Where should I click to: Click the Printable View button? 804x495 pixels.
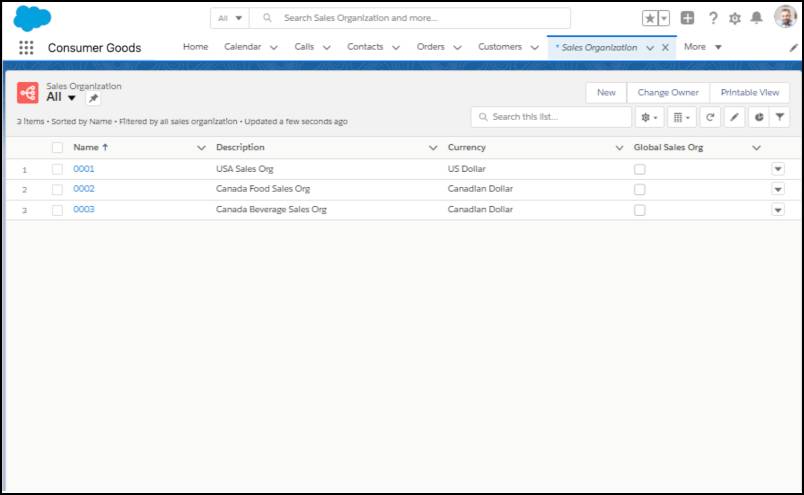coord(750,93)
